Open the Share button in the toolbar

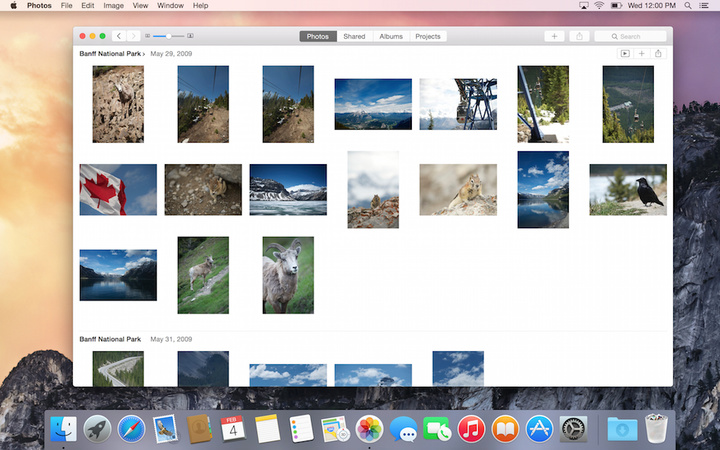[579, 36]
